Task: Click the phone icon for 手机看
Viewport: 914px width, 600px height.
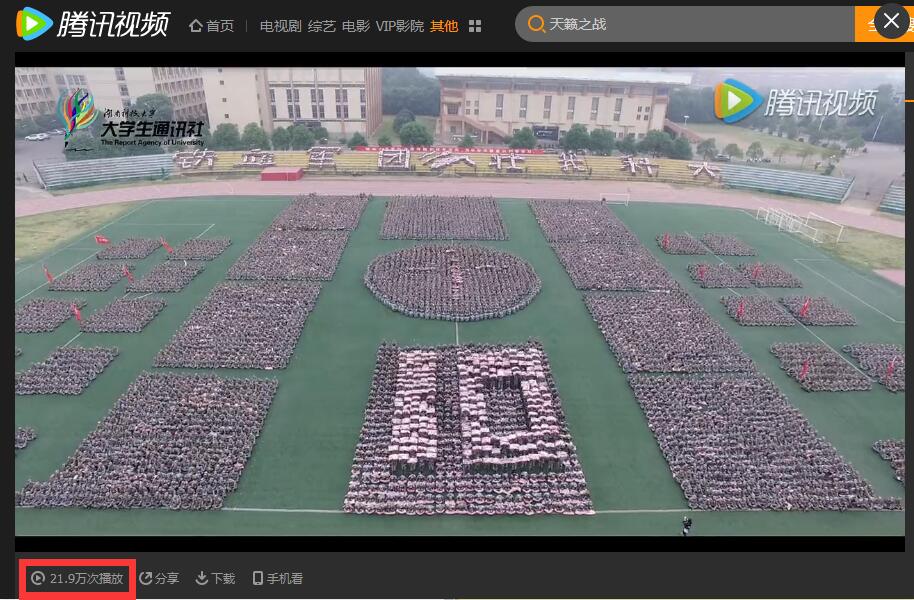Action: point(258,578)
